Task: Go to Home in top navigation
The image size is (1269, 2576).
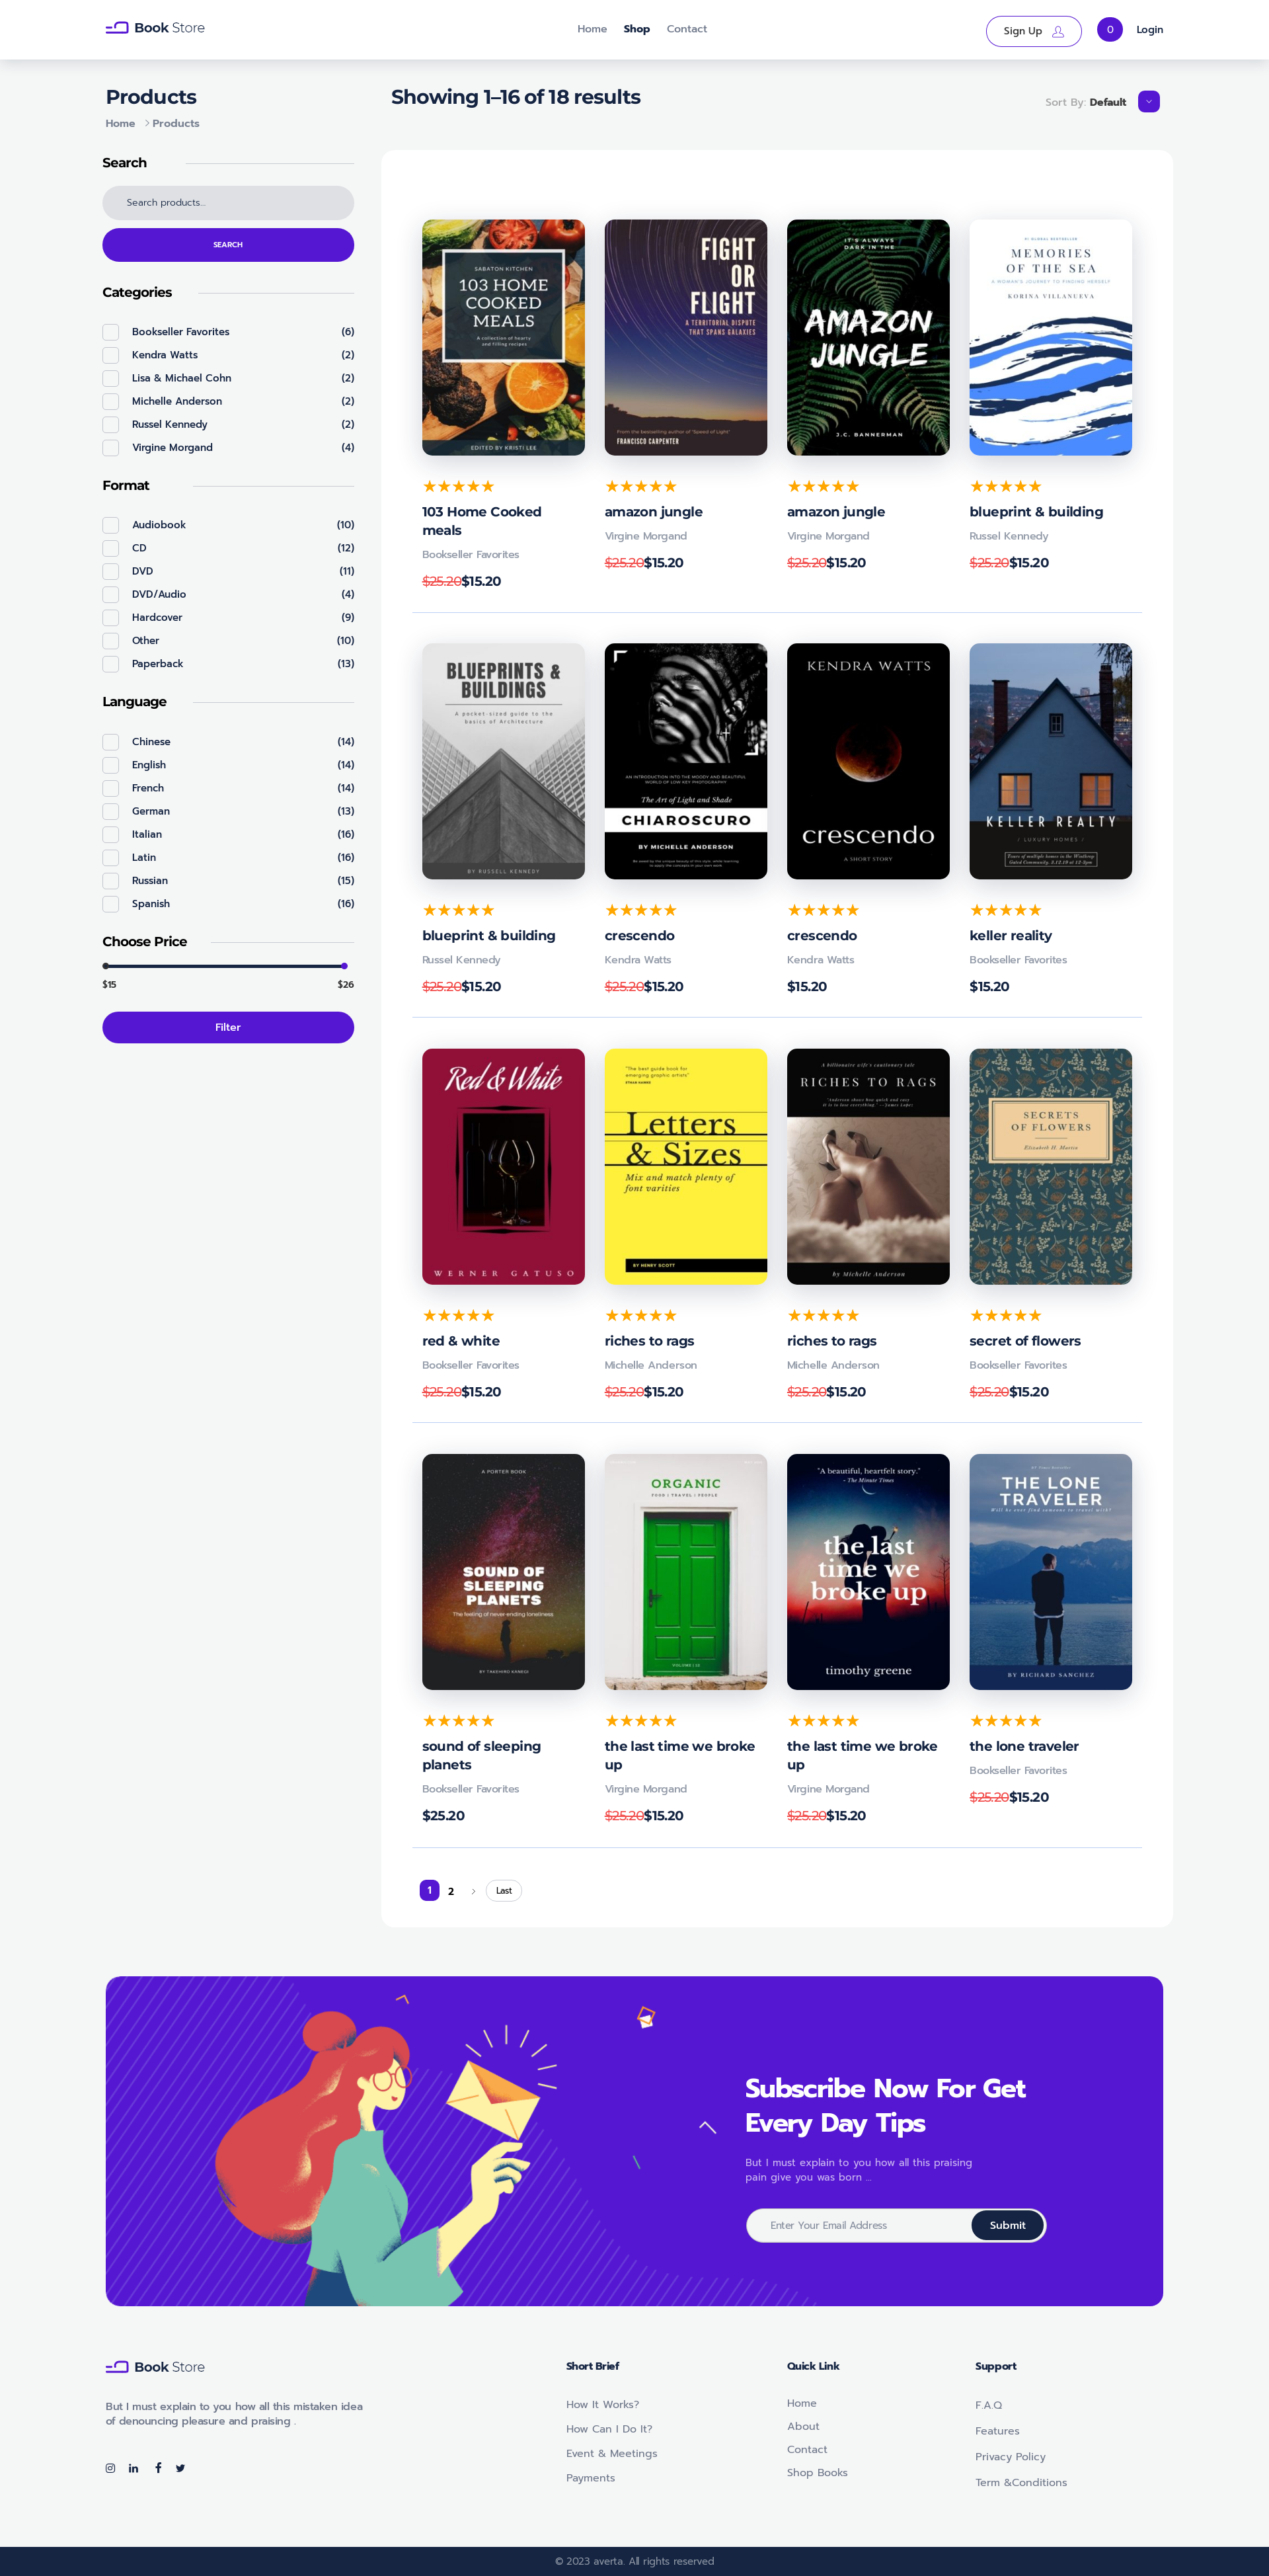Action: click(x=592, y=29)
